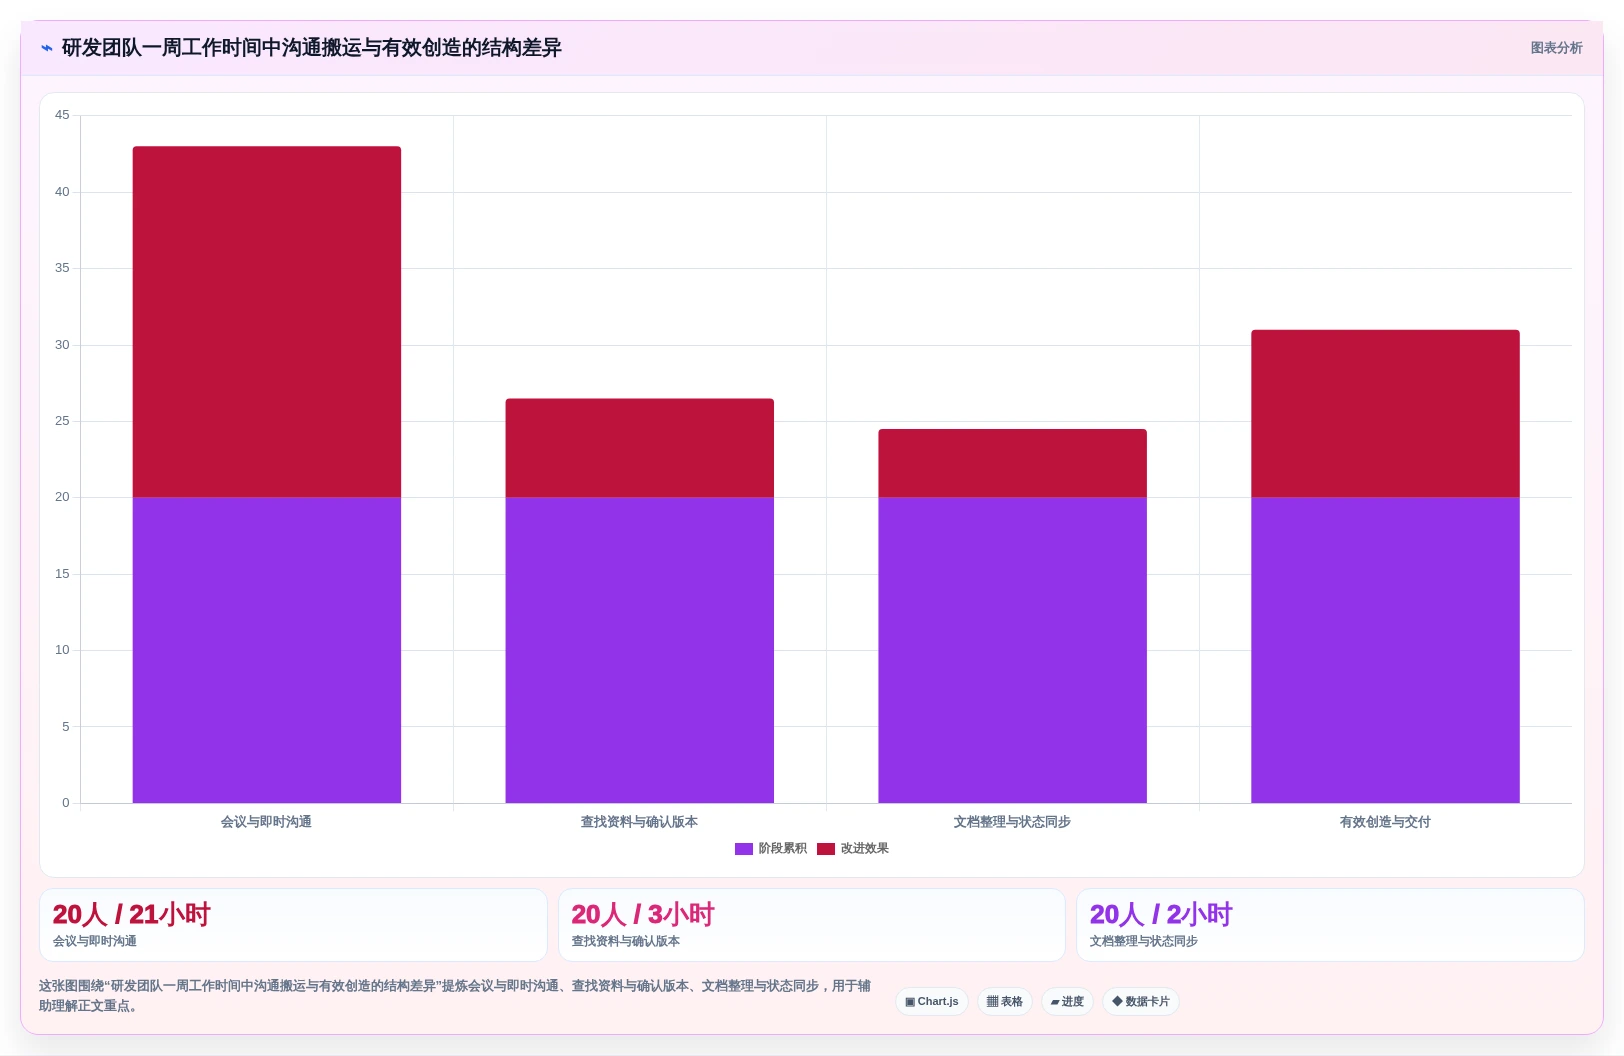Image resolution: width=1624 pixels, height=1056 pixels.
Task: Click the x-axis label 有效创造与交付
Action: pos(1385,822)
